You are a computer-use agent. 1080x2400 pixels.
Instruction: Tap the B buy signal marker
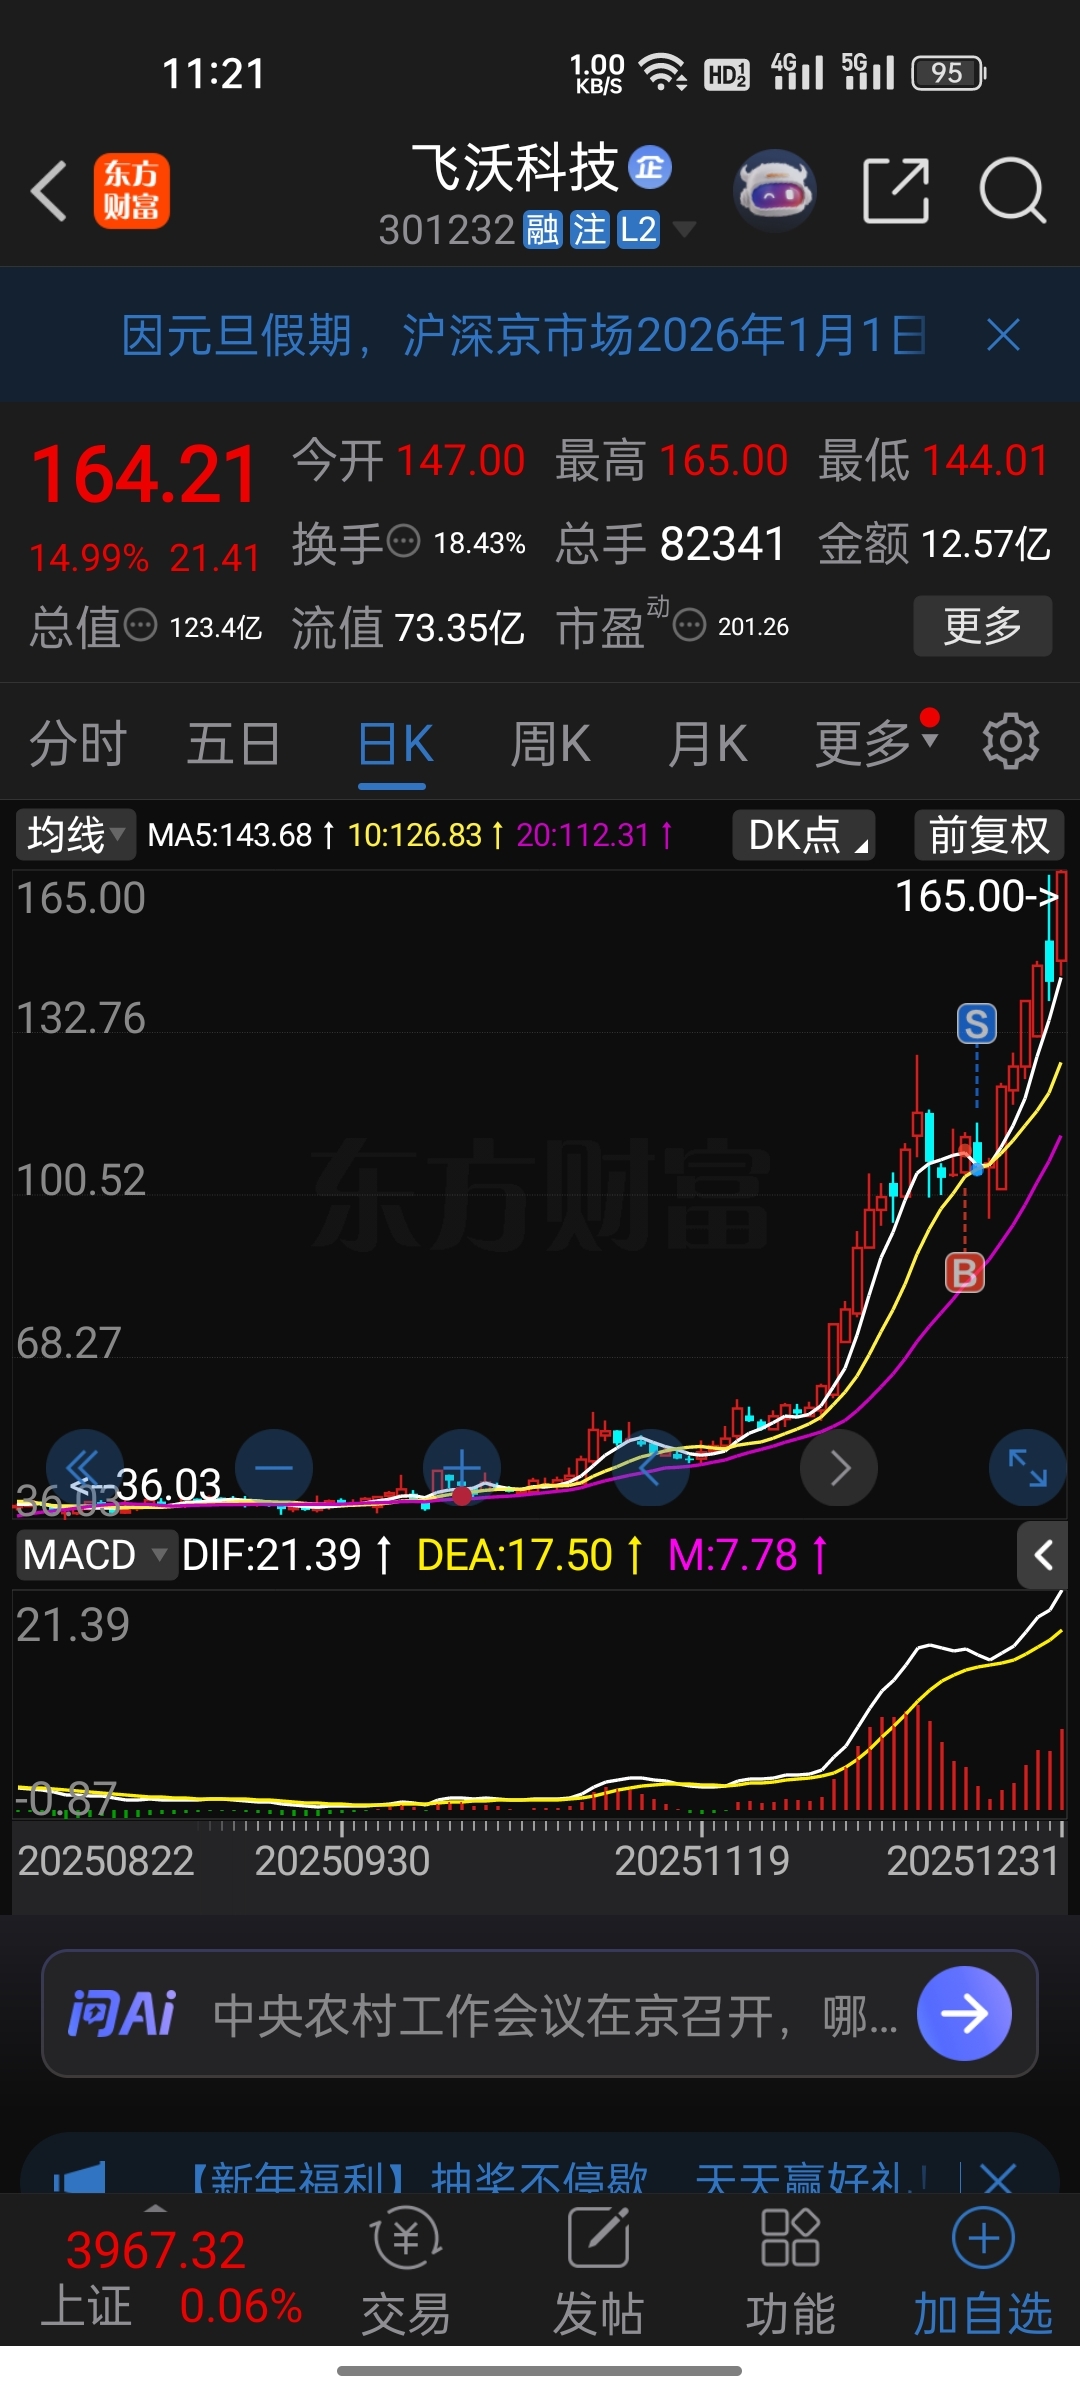point(965,1273)
